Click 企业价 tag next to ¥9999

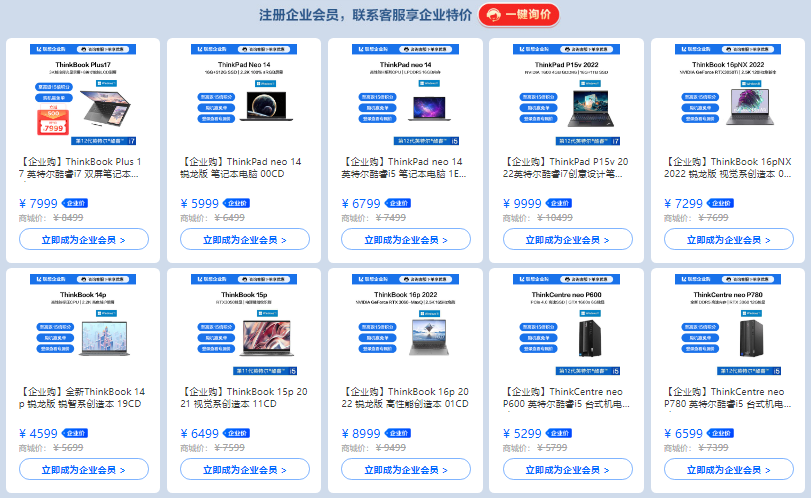click(x=559, y=203)
